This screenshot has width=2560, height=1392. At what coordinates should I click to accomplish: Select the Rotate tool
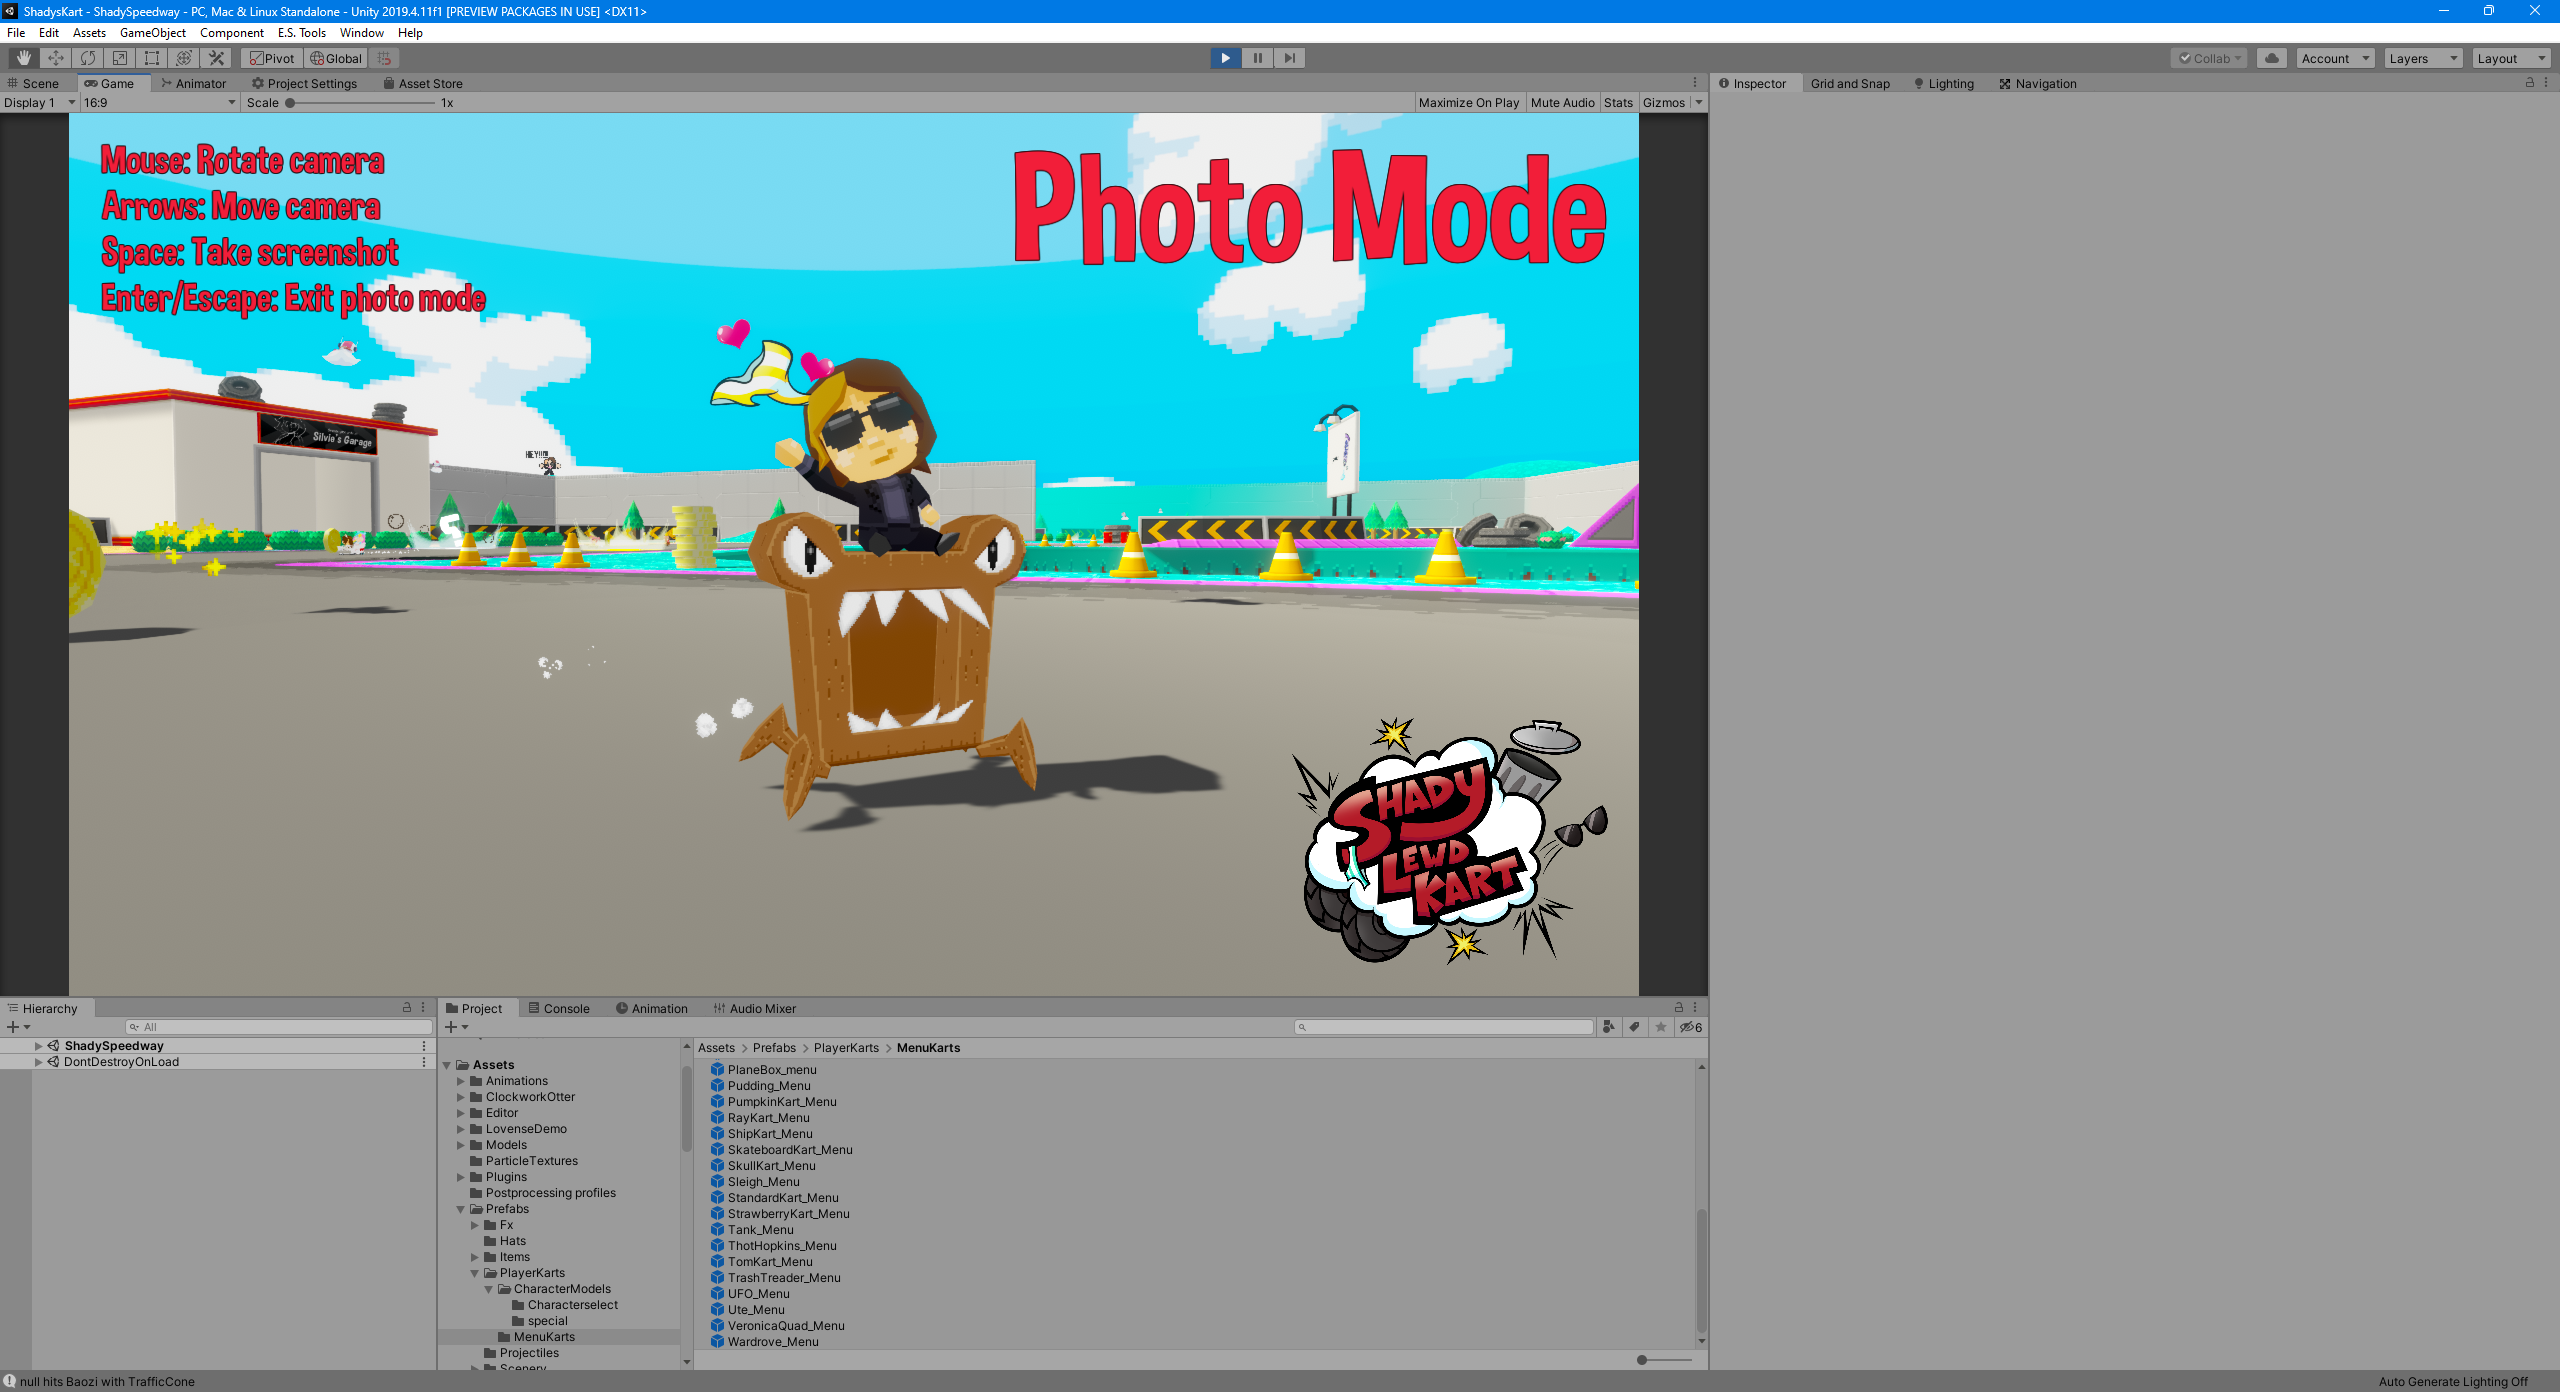pos(88,58)
